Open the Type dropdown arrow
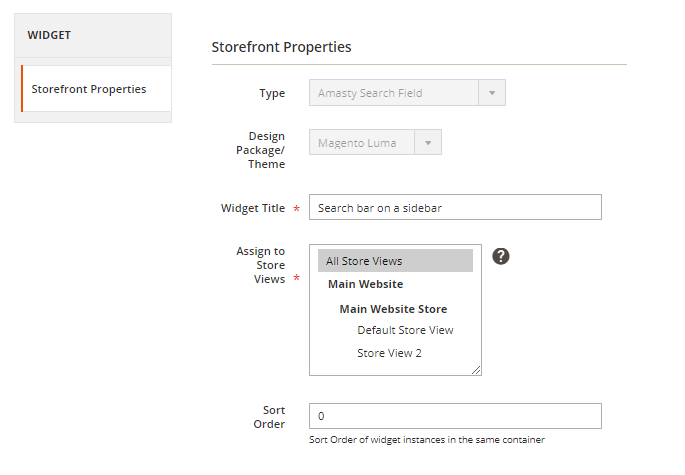This screenshot has width=685, height=475. pyautogui.click(x=492, y=93)
